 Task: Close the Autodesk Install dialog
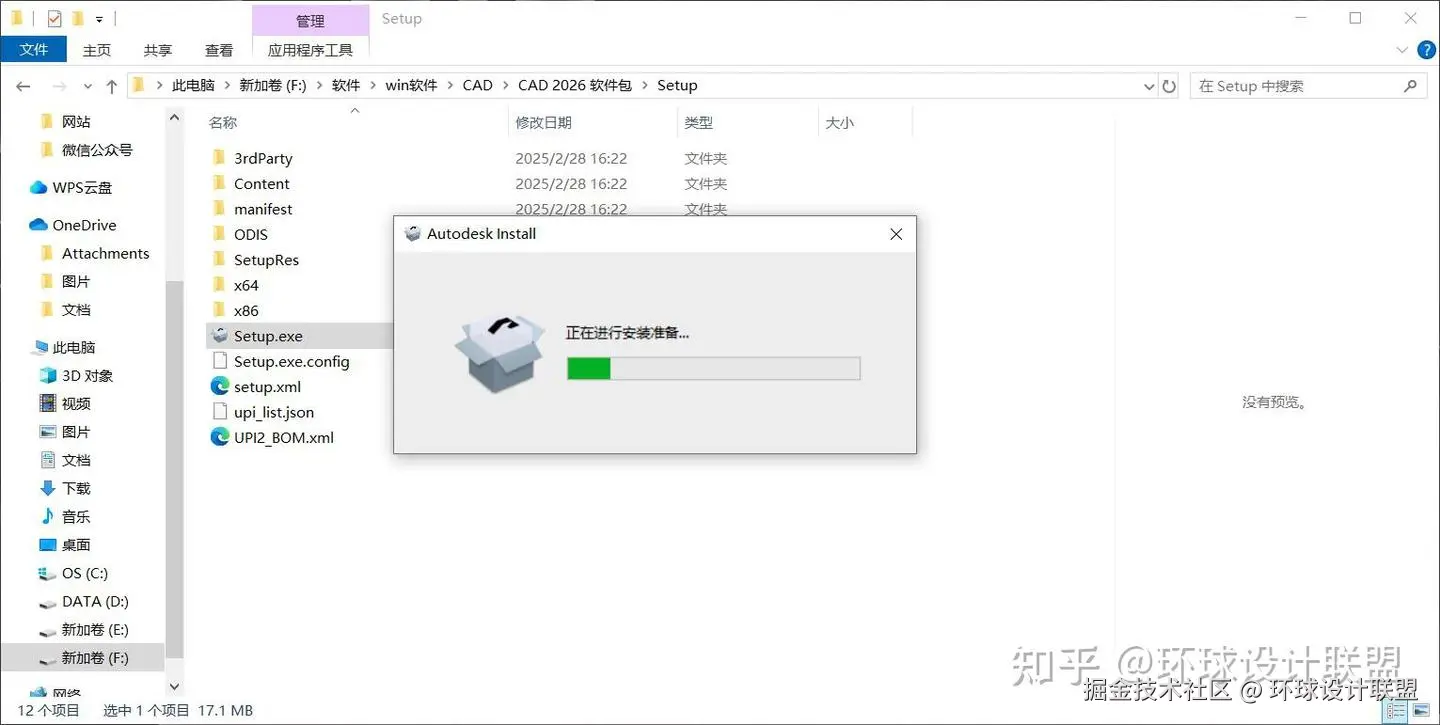pyautogui.click(x=896, y=234)
